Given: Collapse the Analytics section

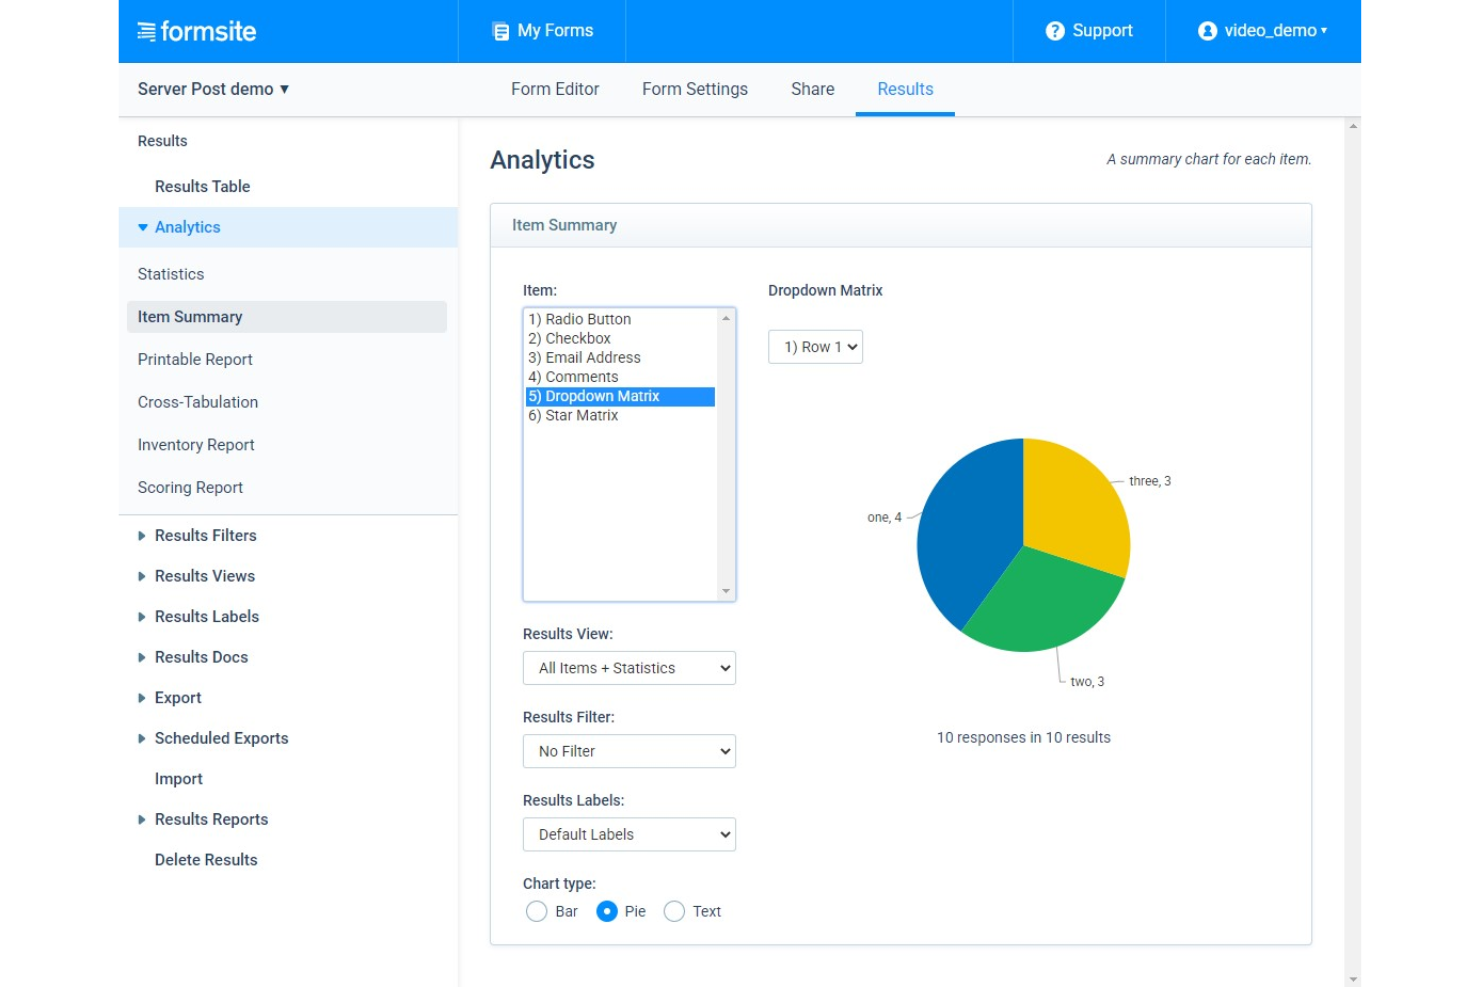Looking at the screenshot, I should point(187,227).
